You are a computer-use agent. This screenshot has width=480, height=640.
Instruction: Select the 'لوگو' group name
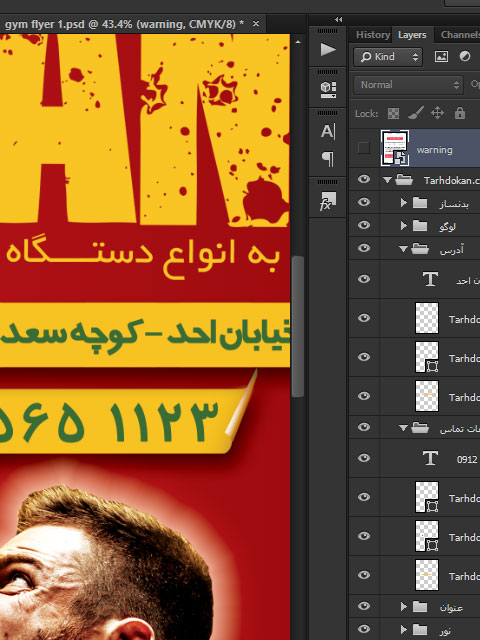tap(447, 227)
